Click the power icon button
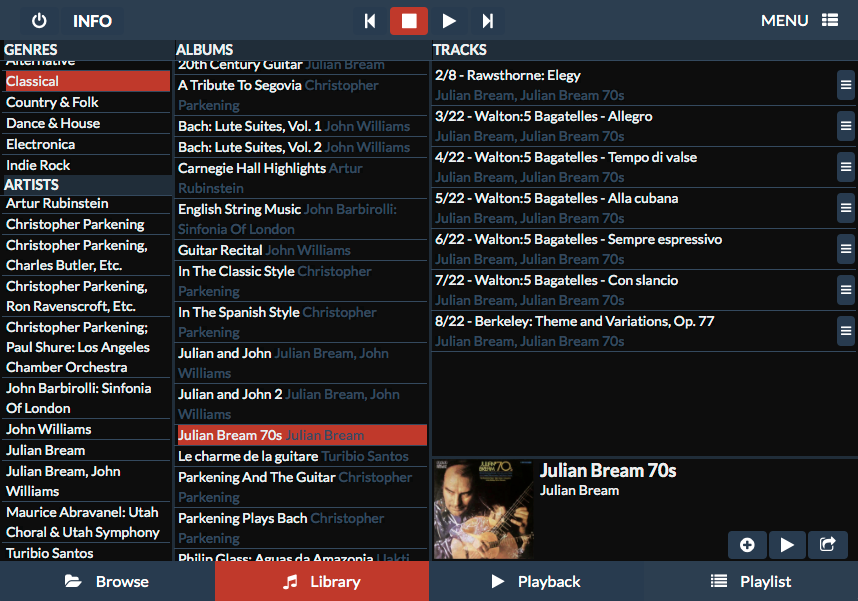858x601 pixels. pos(39,21)
